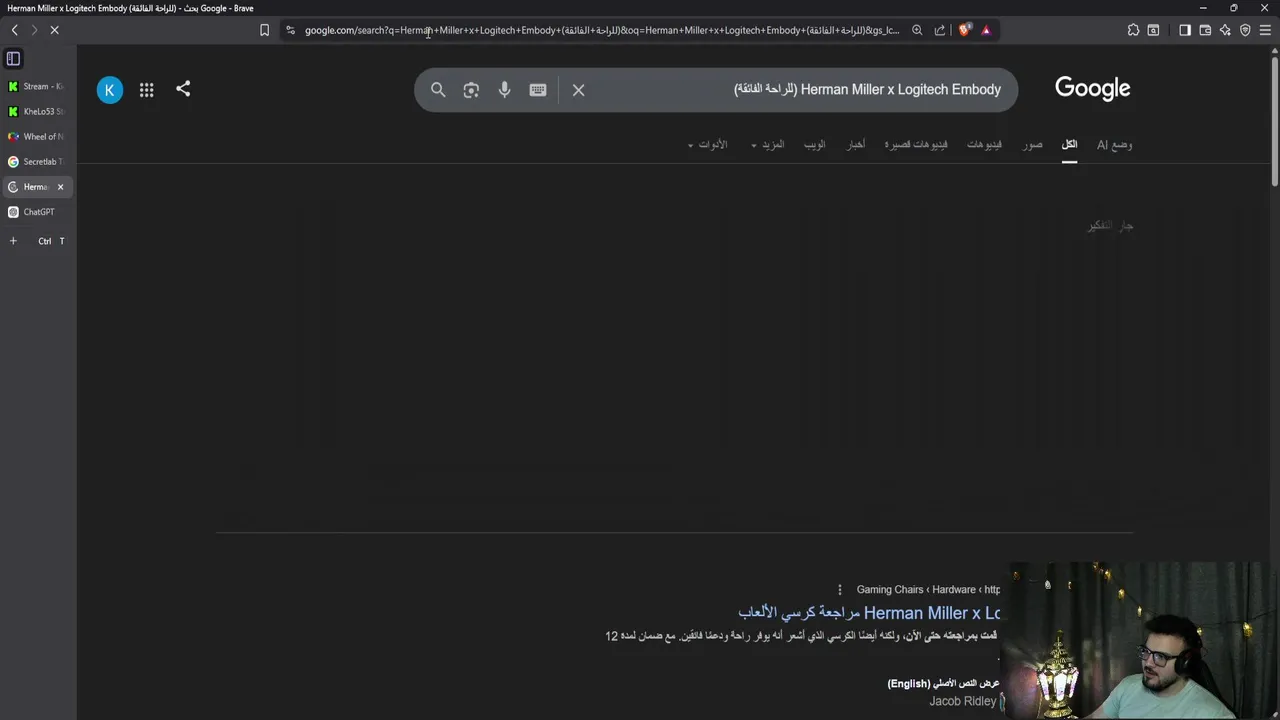Screen dimensions: 1280x720
Task: Expand the الأدوات tools dropdown
Action: click(x=708, y=145)
